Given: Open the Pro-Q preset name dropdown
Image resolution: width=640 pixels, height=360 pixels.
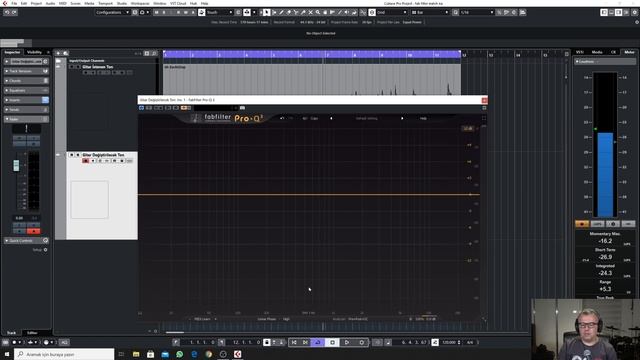Looking at the screenshot, I should 366,118.
